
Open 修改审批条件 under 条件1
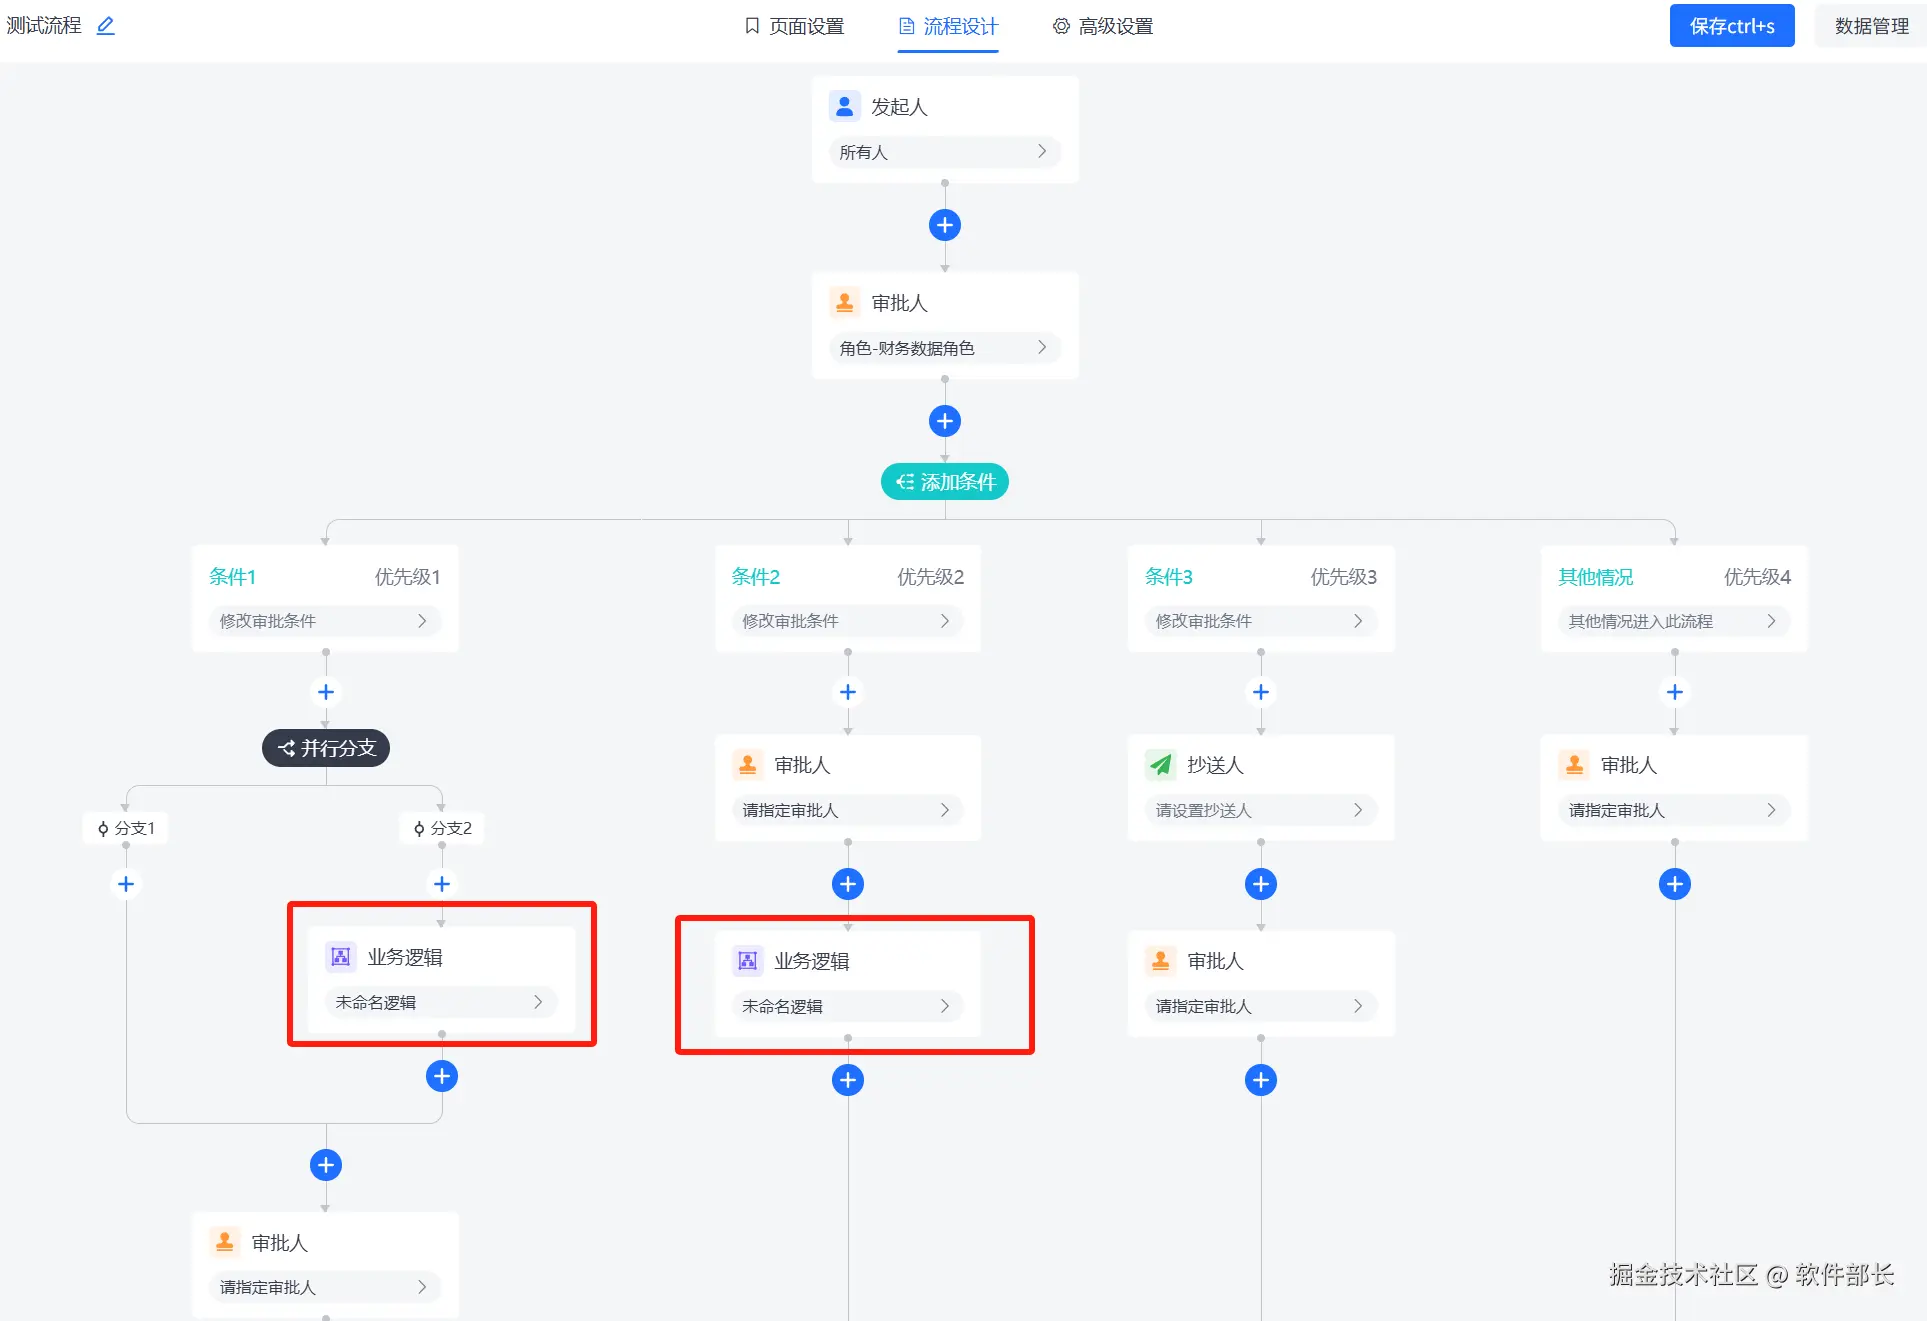(x=324, y=621)
